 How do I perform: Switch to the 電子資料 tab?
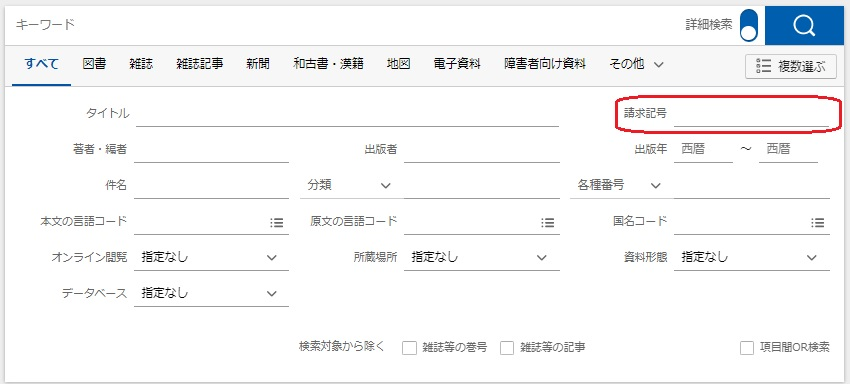pos(457,64)
